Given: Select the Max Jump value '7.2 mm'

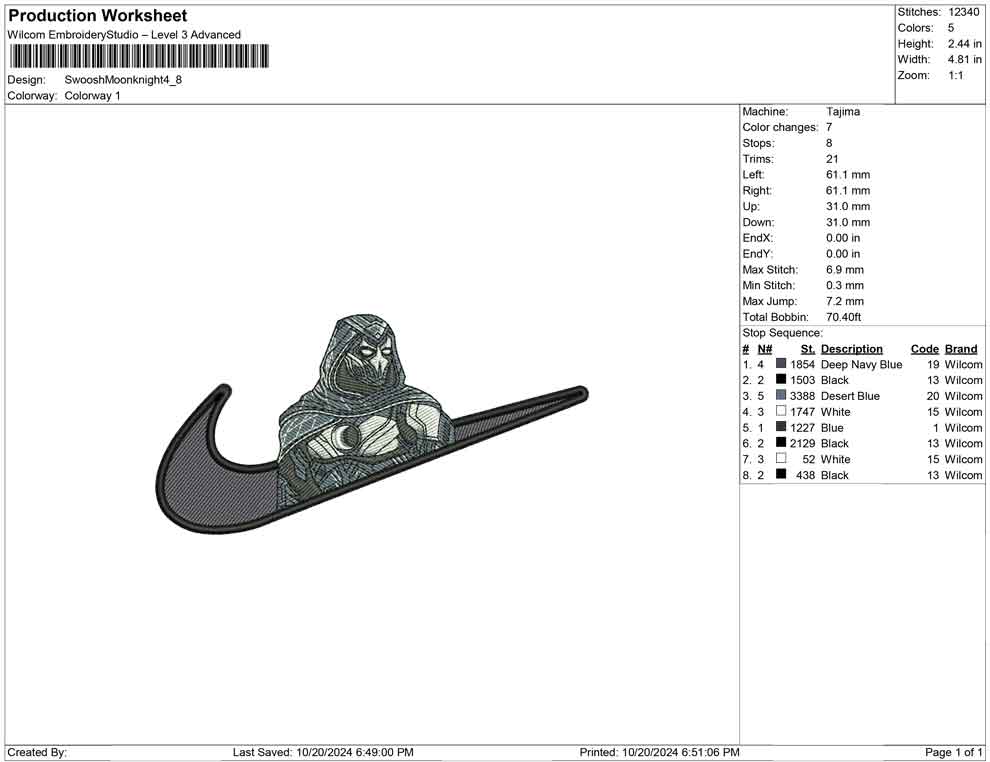Looking at the screenshot, I should coord(845,301).
